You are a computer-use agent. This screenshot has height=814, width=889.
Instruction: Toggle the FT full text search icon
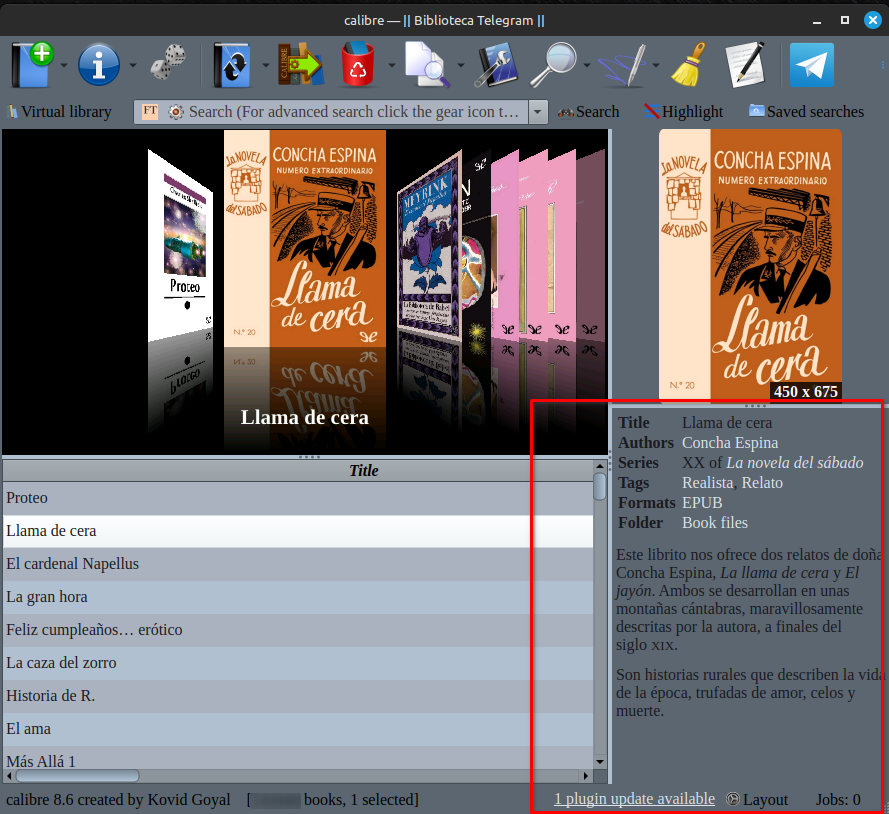(150, 111)
